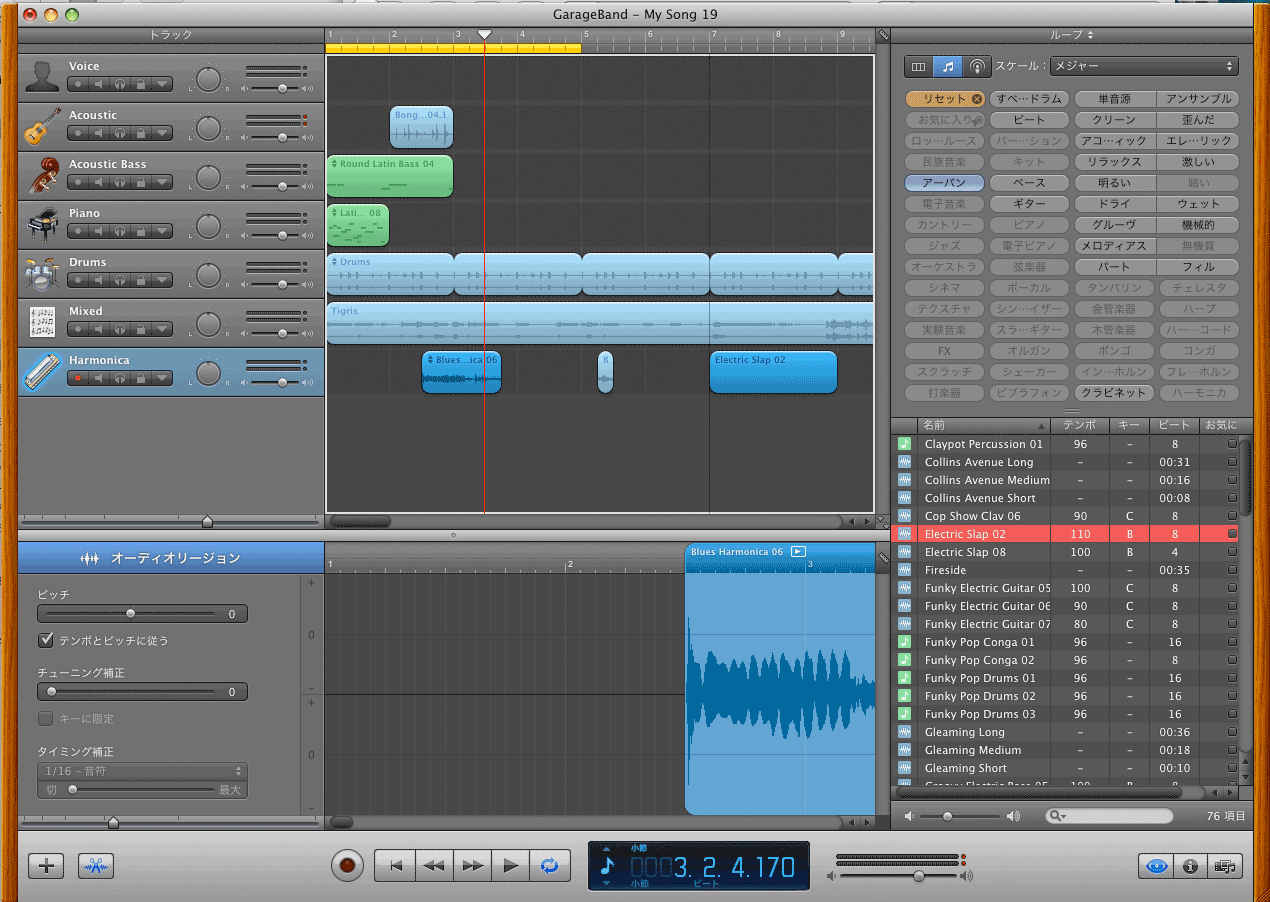Open the スケール dropdown showing メジャー

(1143, 66)
